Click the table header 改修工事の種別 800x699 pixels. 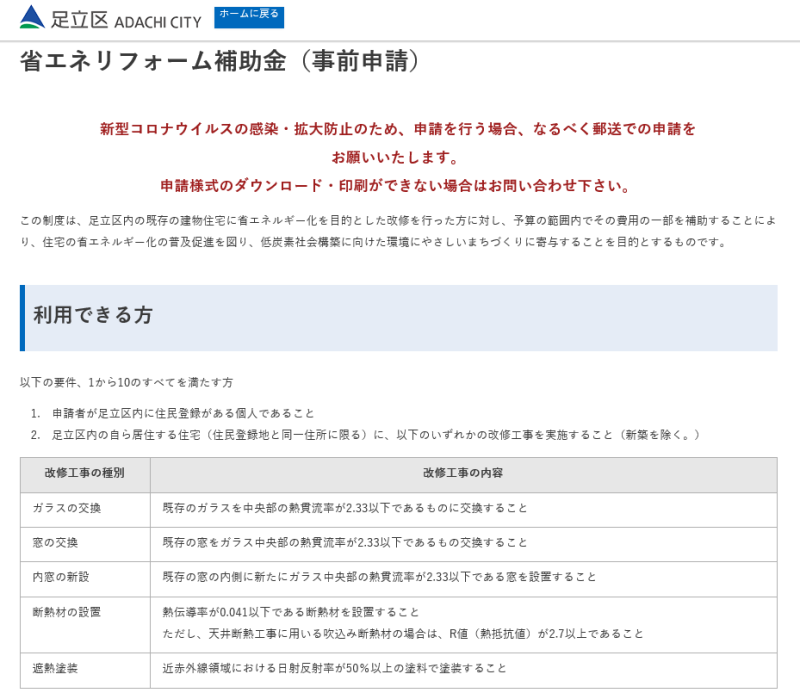coord(85,475)
